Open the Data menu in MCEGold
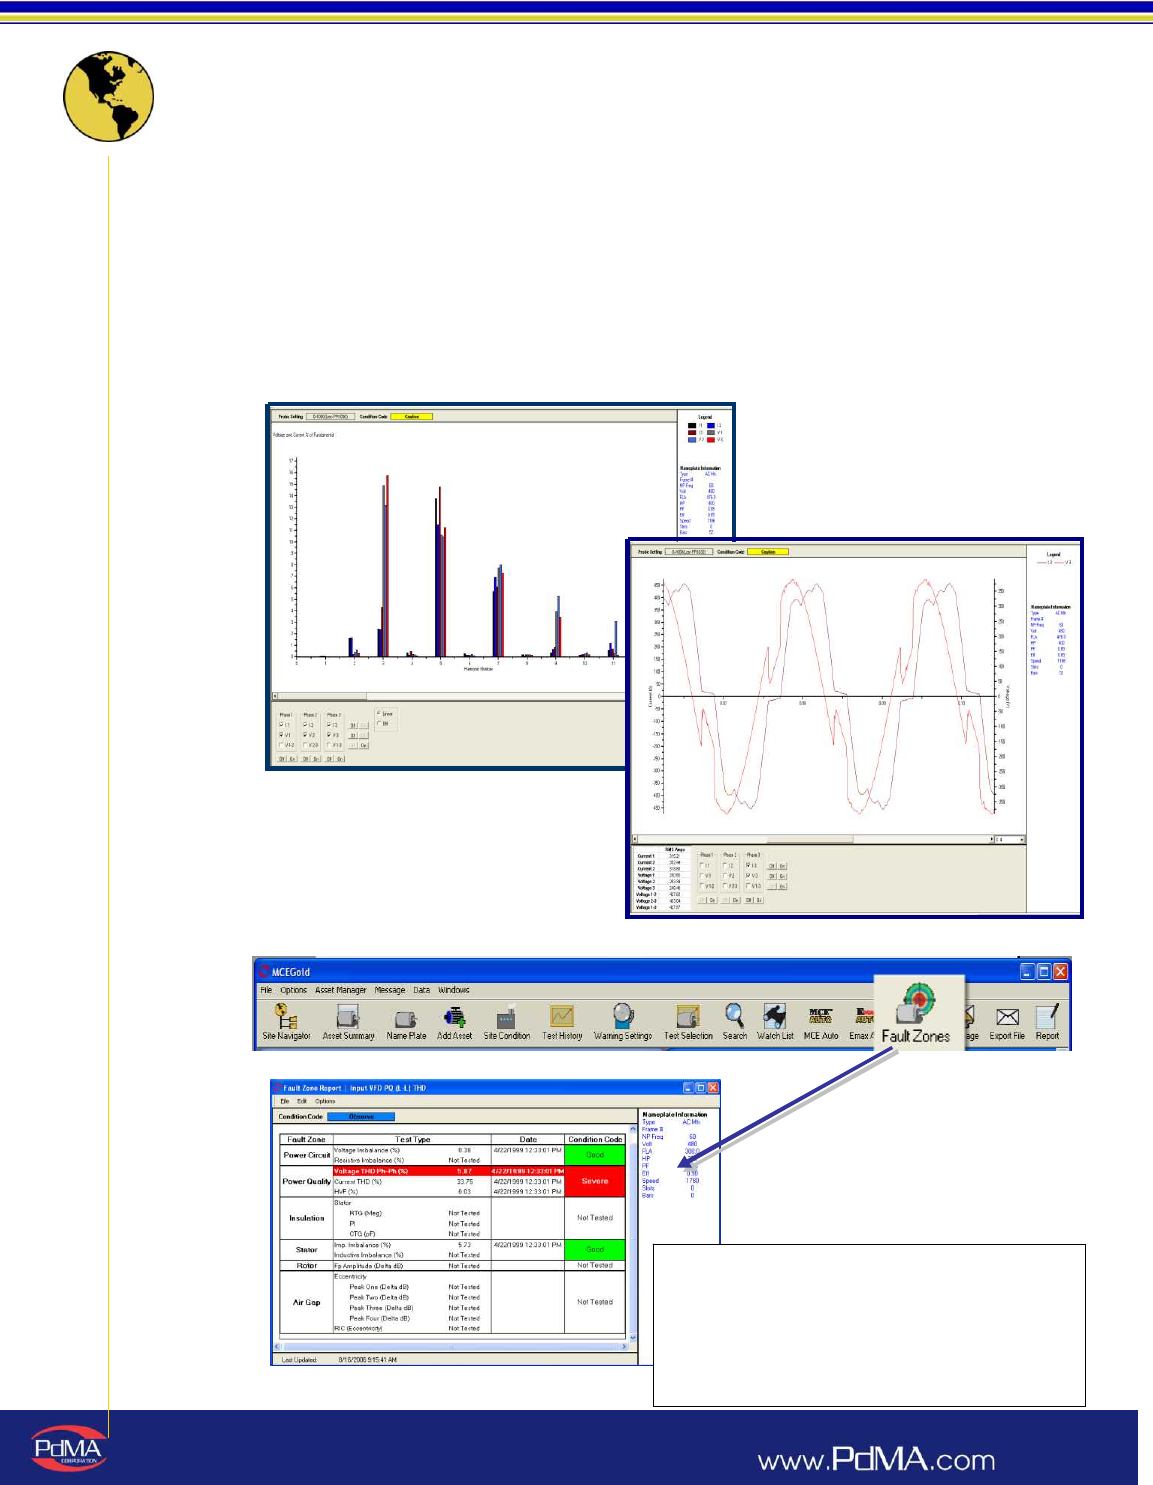1153x1485 pixels. click(x=421, y=990)
